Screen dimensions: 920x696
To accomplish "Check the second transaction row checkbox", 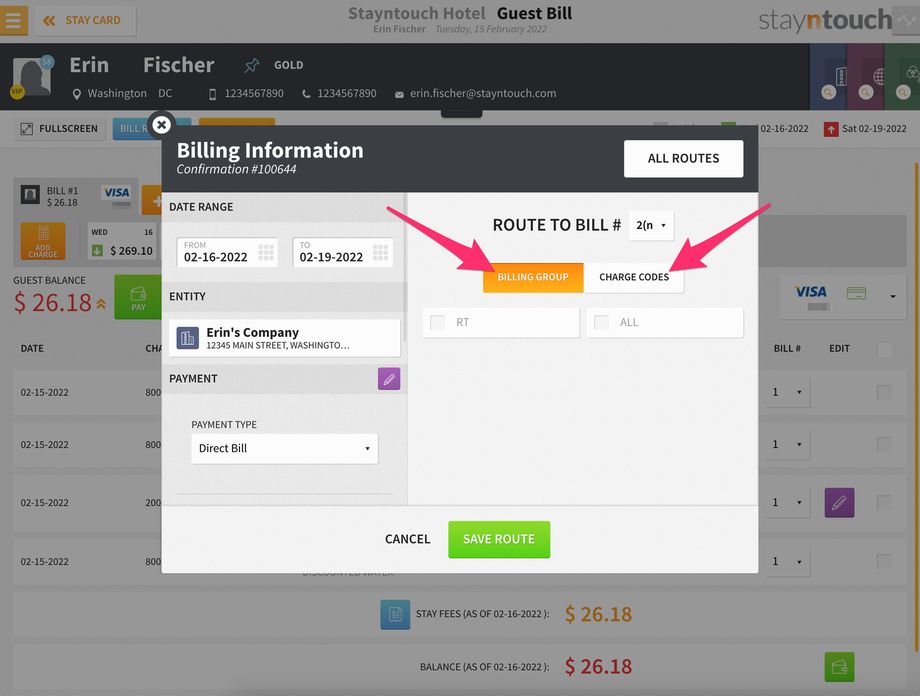I will tap(884, 444).
